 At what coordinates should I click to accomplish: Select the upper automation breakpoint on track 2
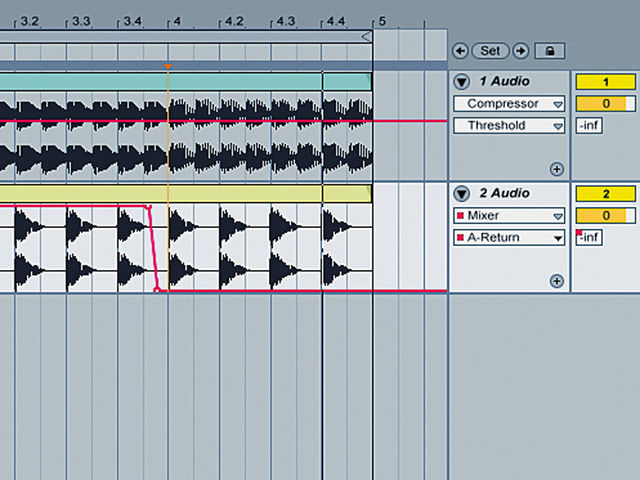pyautogui.click(x=149, y=208)
